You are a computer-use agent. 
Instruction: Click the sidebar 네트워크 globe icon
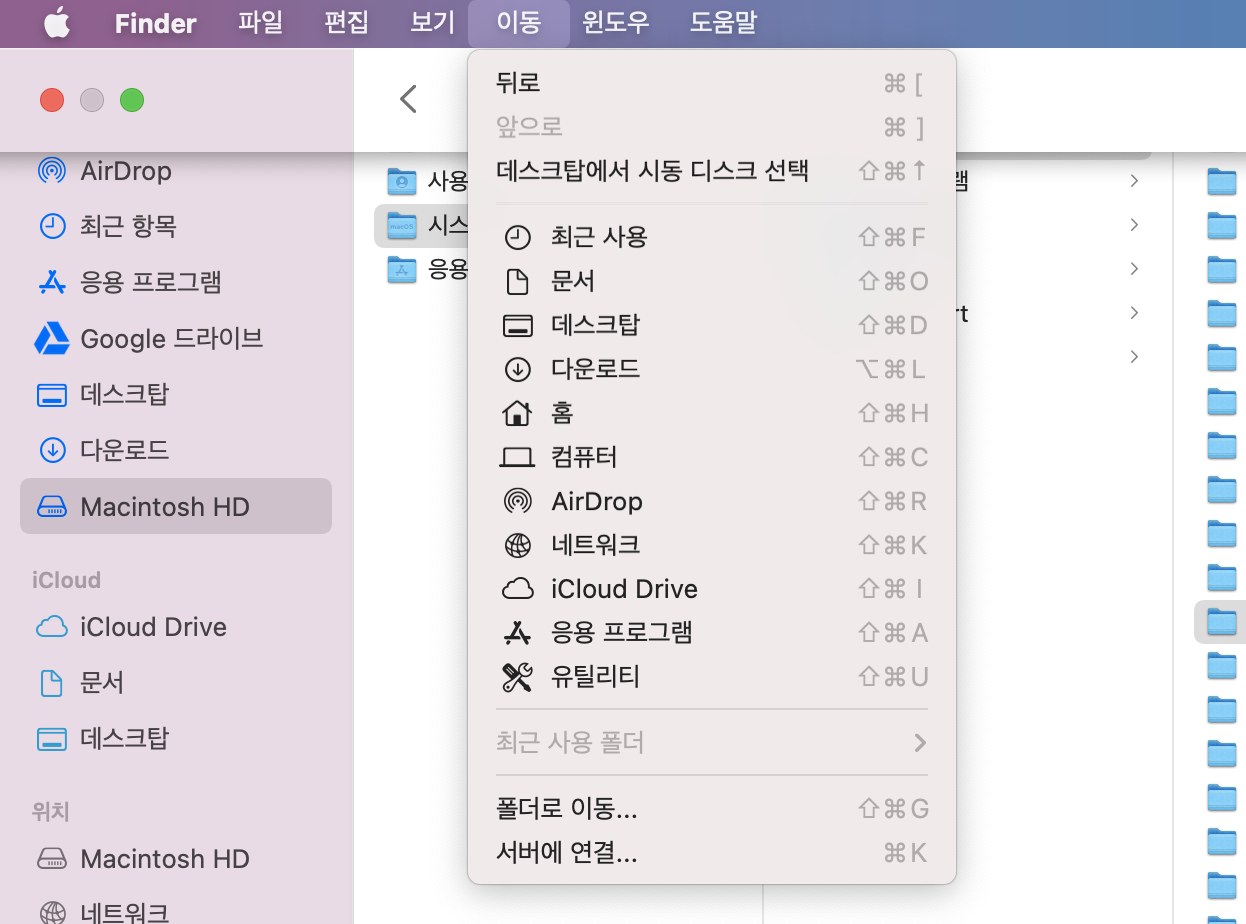(x=52, y=912)
